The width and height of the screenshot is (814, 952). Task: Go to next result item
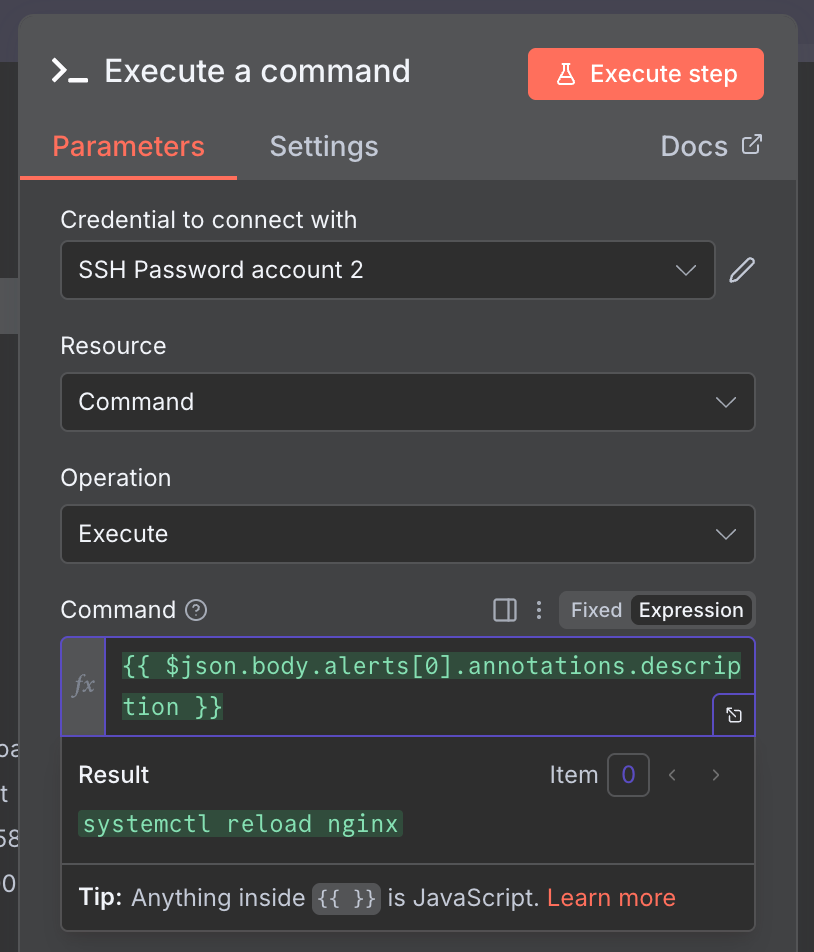[x=715, y=775]
